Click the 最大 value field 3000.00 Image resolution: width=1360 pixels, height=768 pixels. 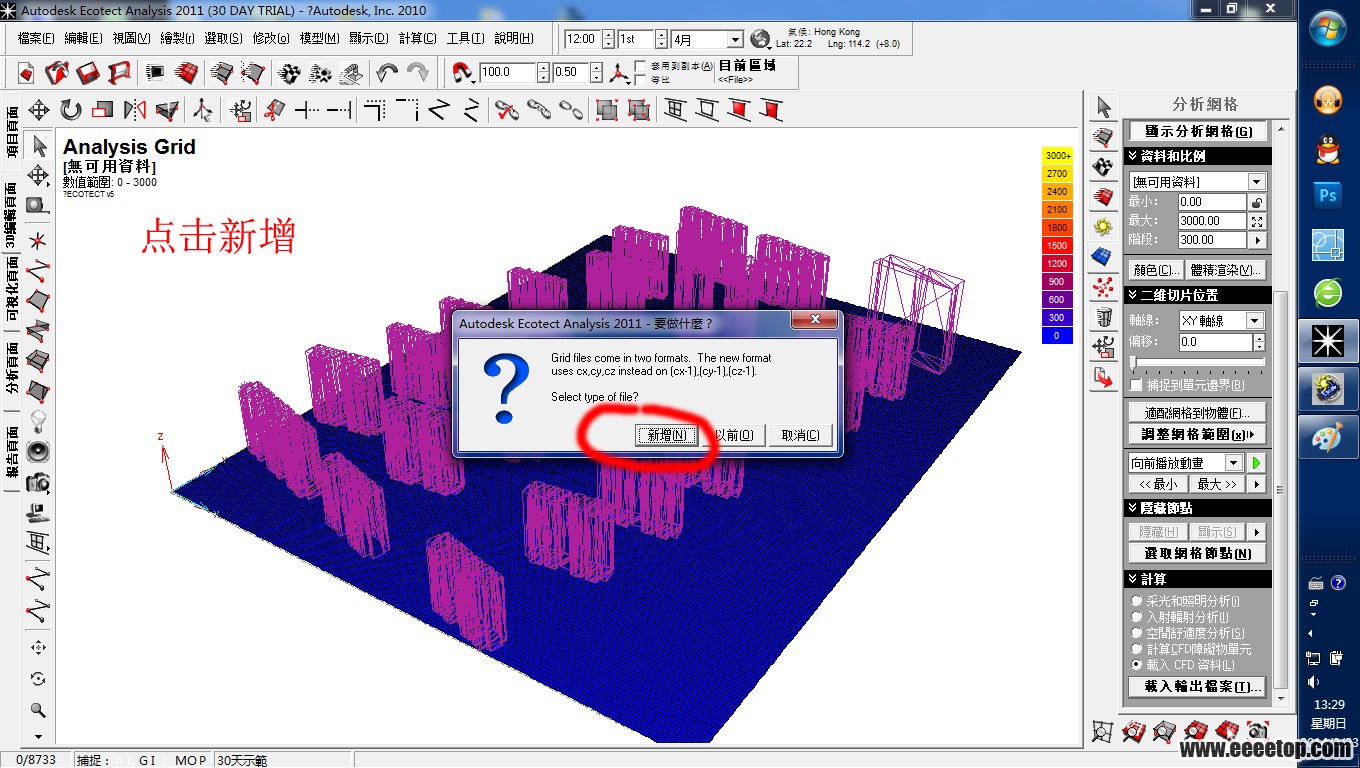[x=1211, y=221]
